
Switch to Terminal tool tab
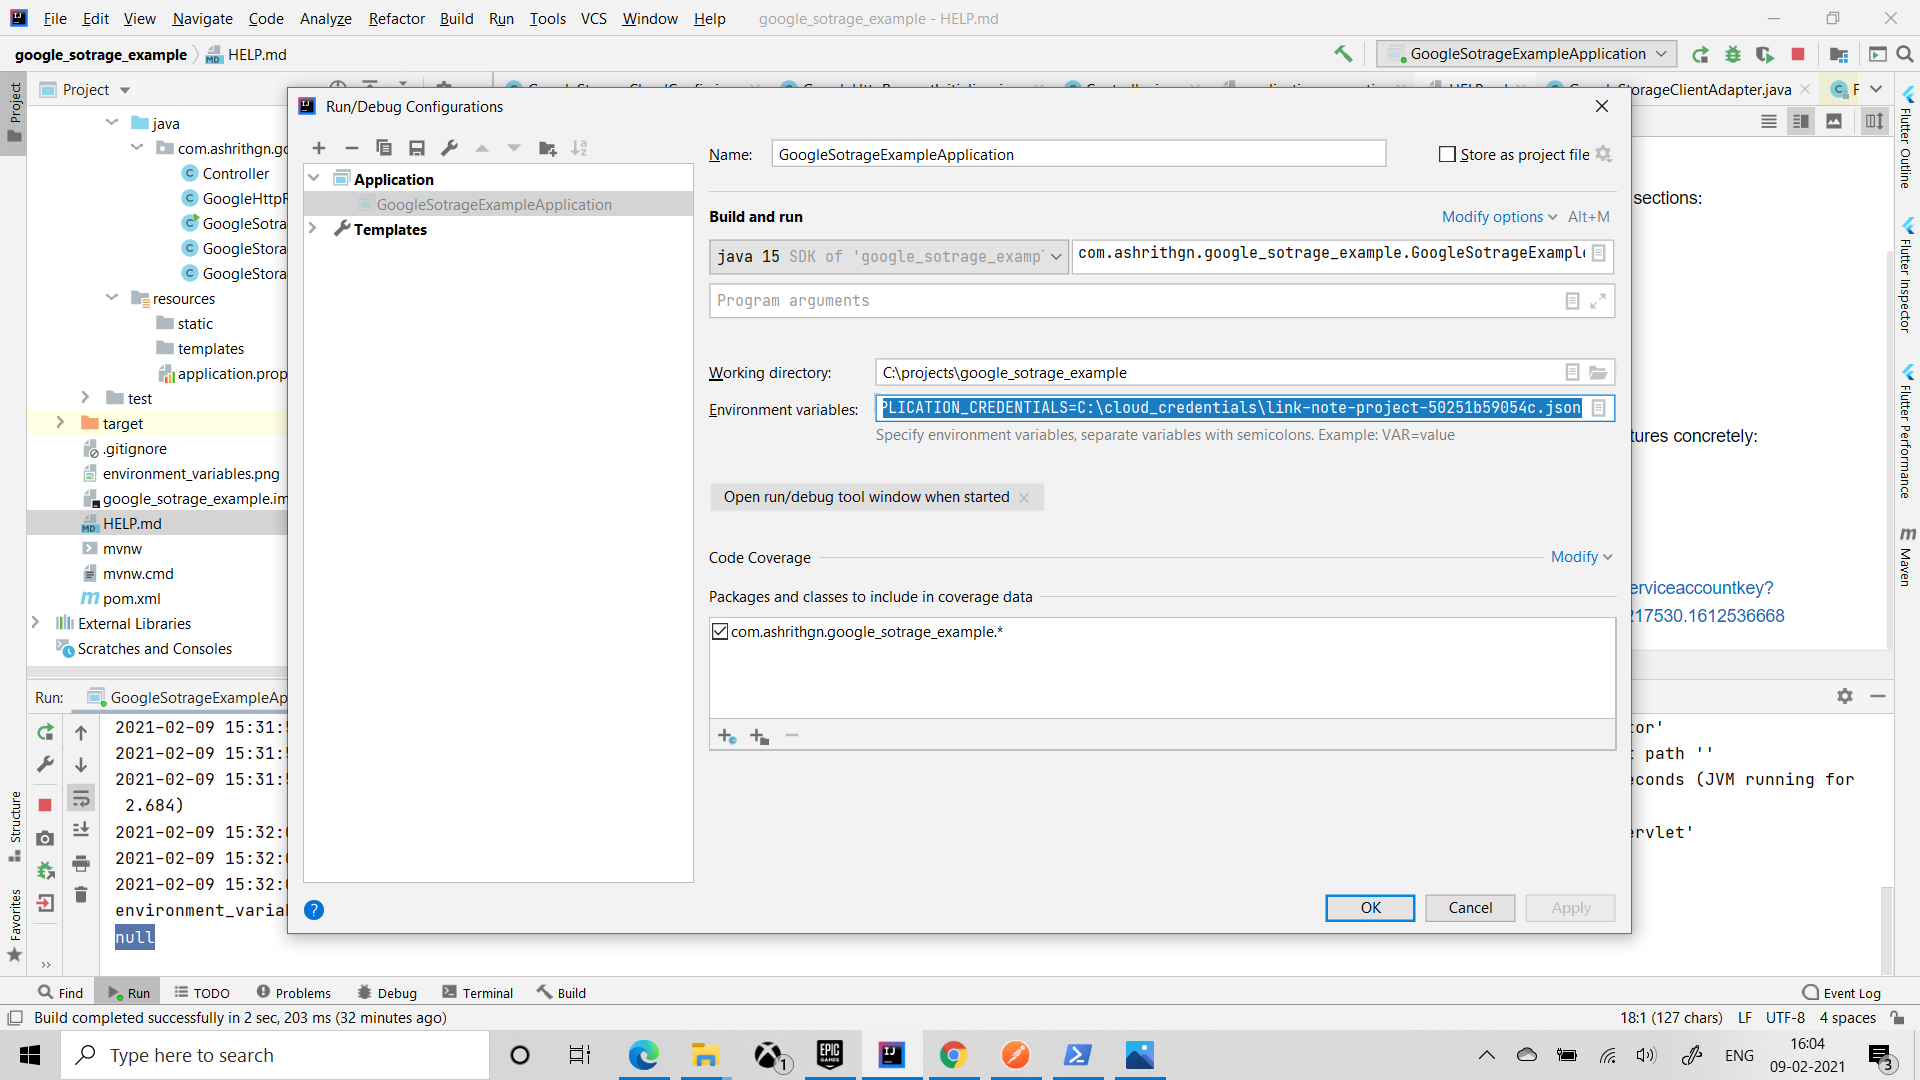[x=477, y=993]
